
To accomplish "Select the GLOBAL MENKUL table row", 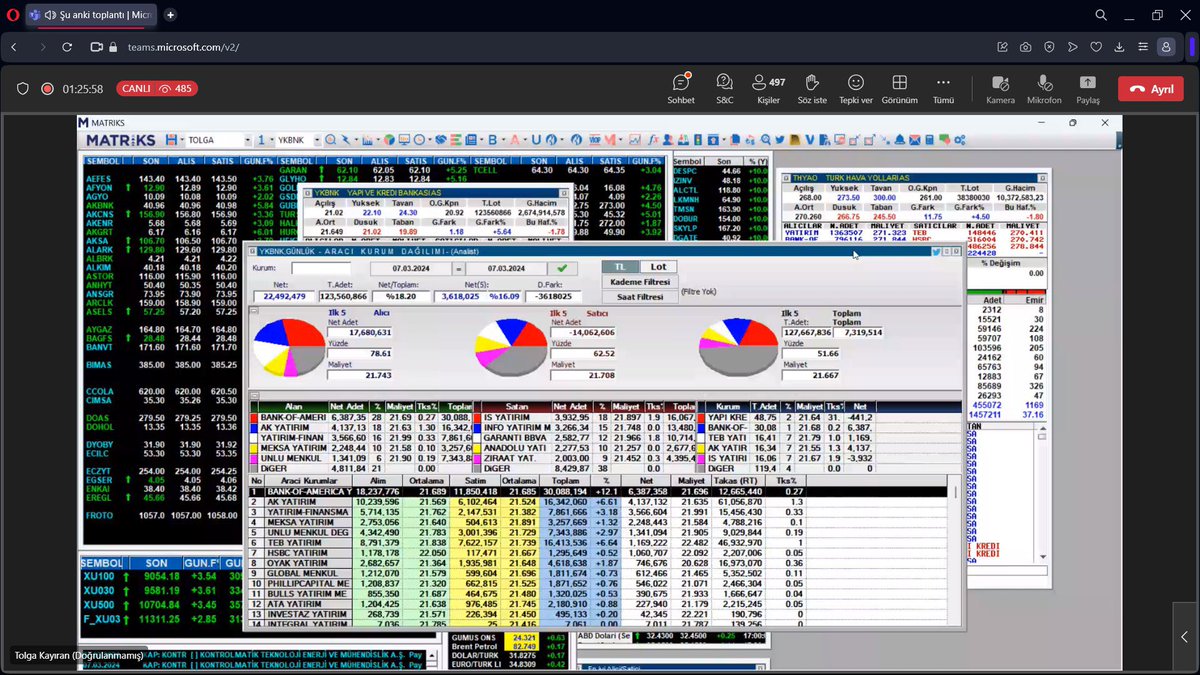I will tap(597, 571).
